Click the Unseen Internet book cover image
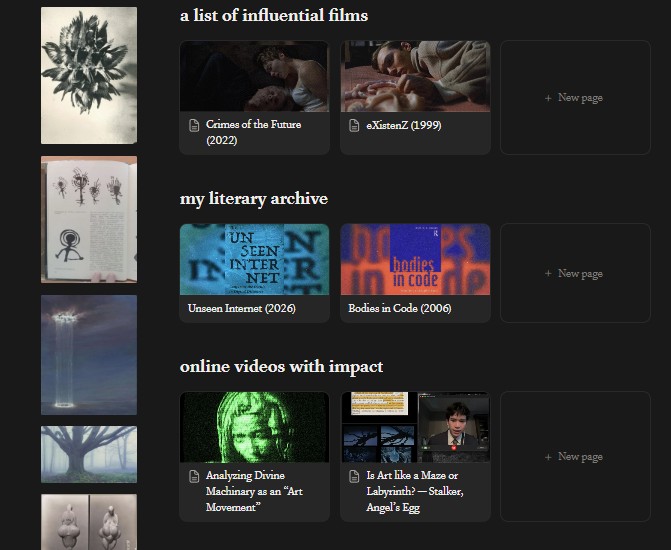The width and height of the screenshot is (671, 550). [x=255, y=259]
